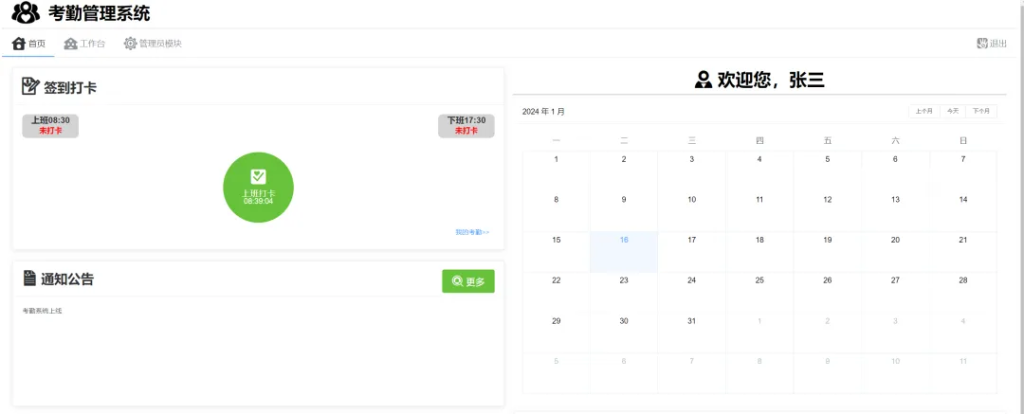Click the 上班08:30 未打卡 status badge
Image resolution: width=1024 pixels, height=414 pixels.
(51, 126)
